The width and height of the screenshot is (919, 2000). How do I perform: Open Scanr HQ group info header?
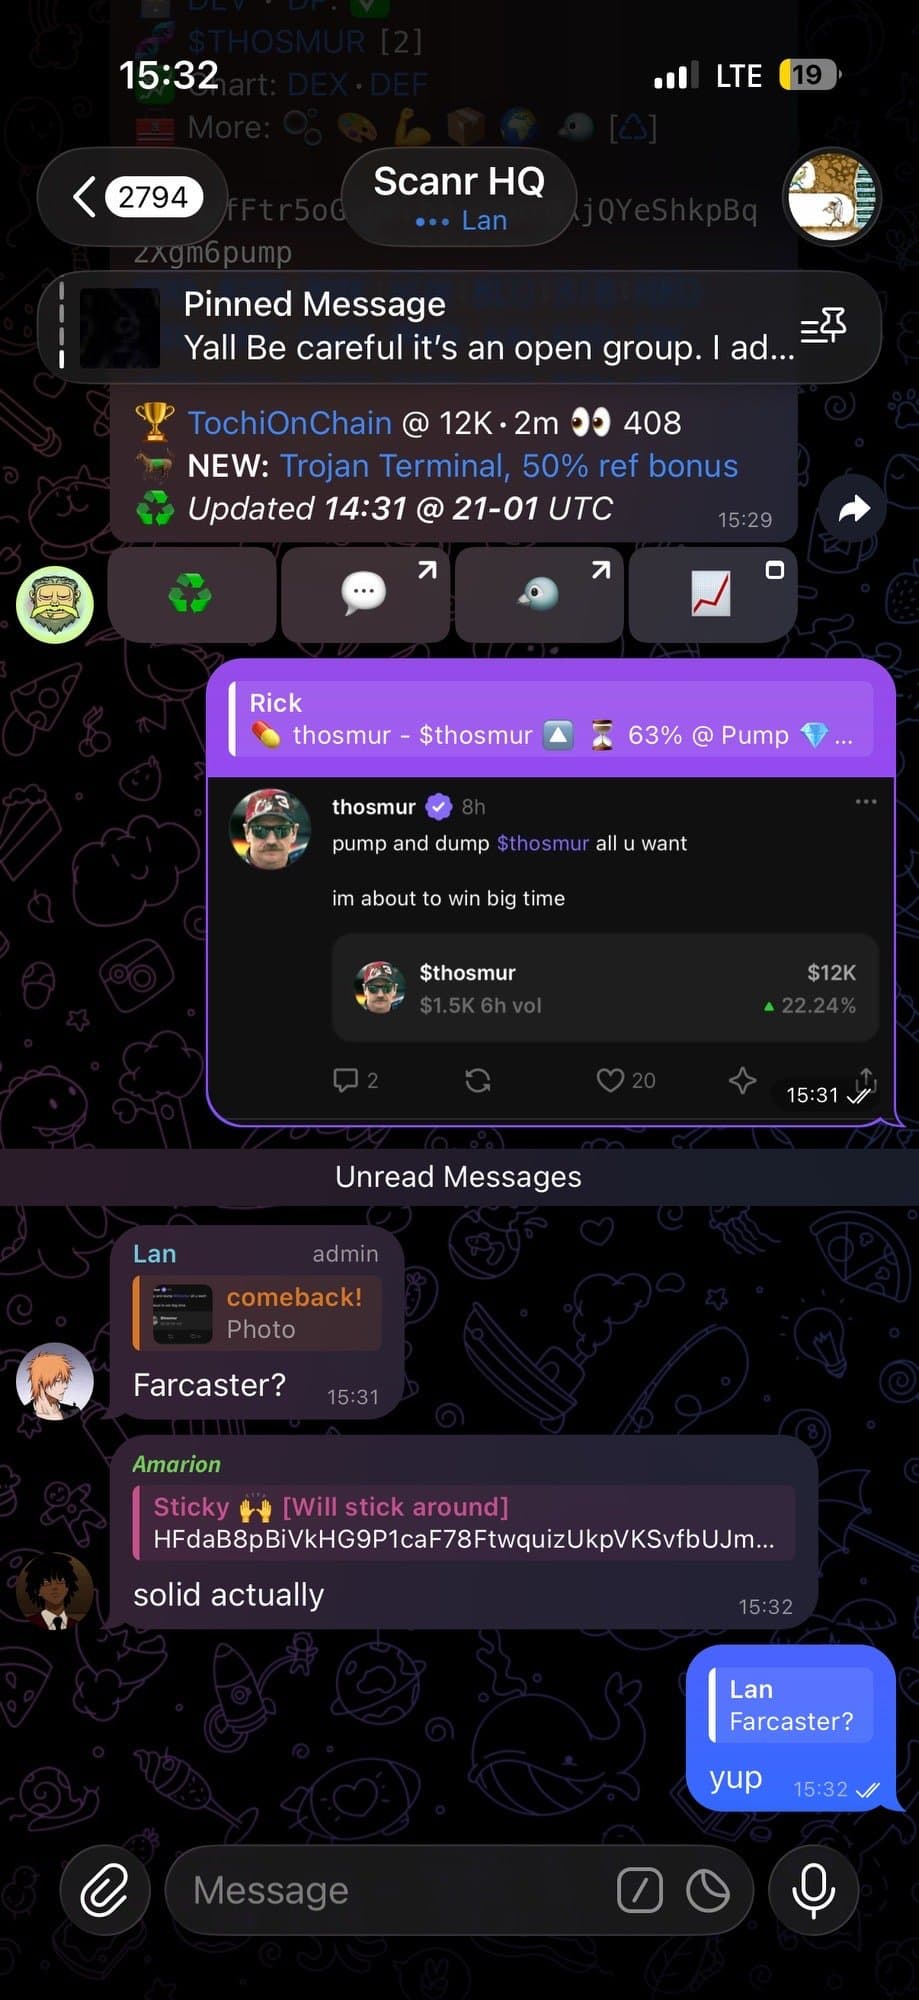(x=459, y=197)
